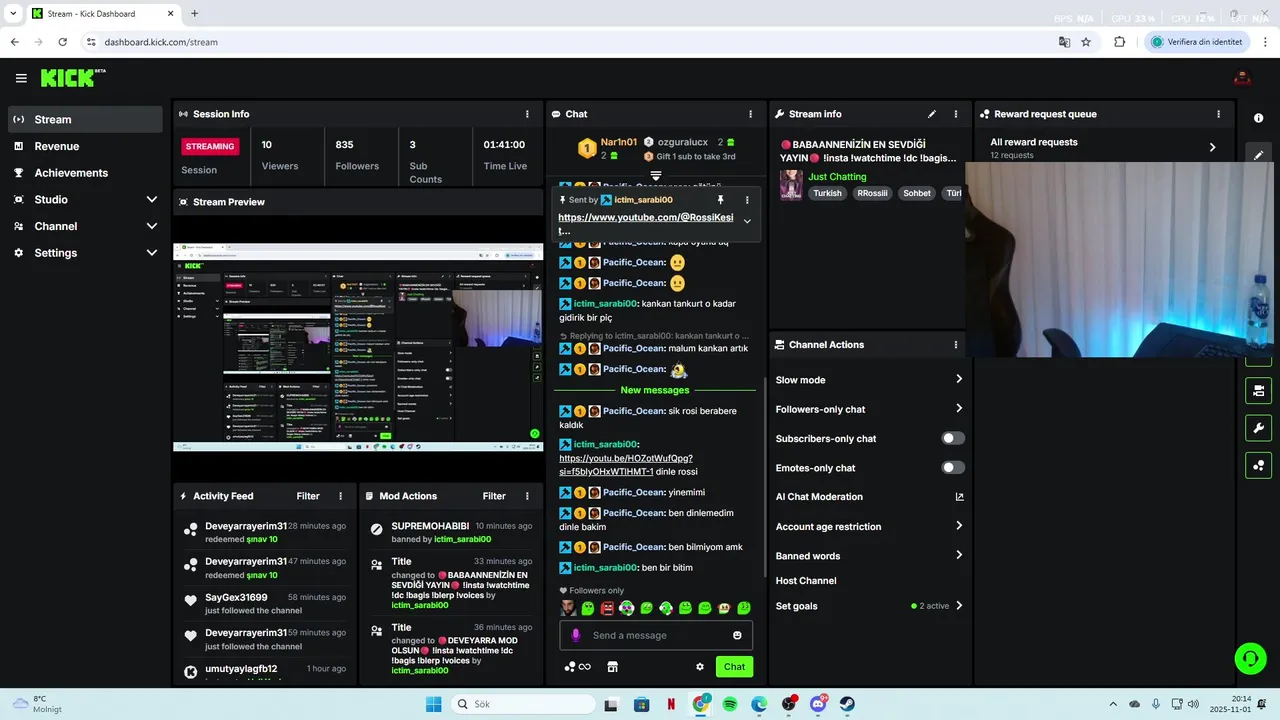Toggle Subscribers-only chat switch

(x=953, y=438)
